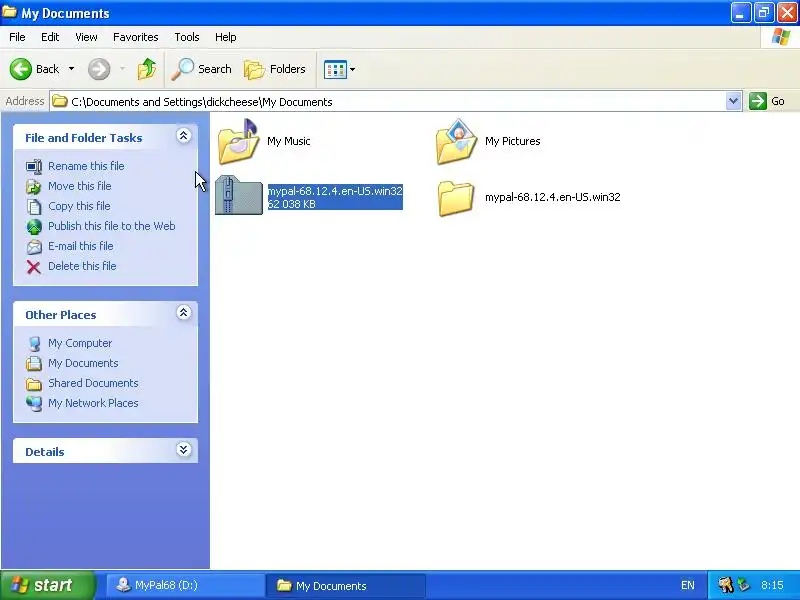The width and height of the screenshot is (800, 600).
Task: Click the Go button
Action: 767,101
